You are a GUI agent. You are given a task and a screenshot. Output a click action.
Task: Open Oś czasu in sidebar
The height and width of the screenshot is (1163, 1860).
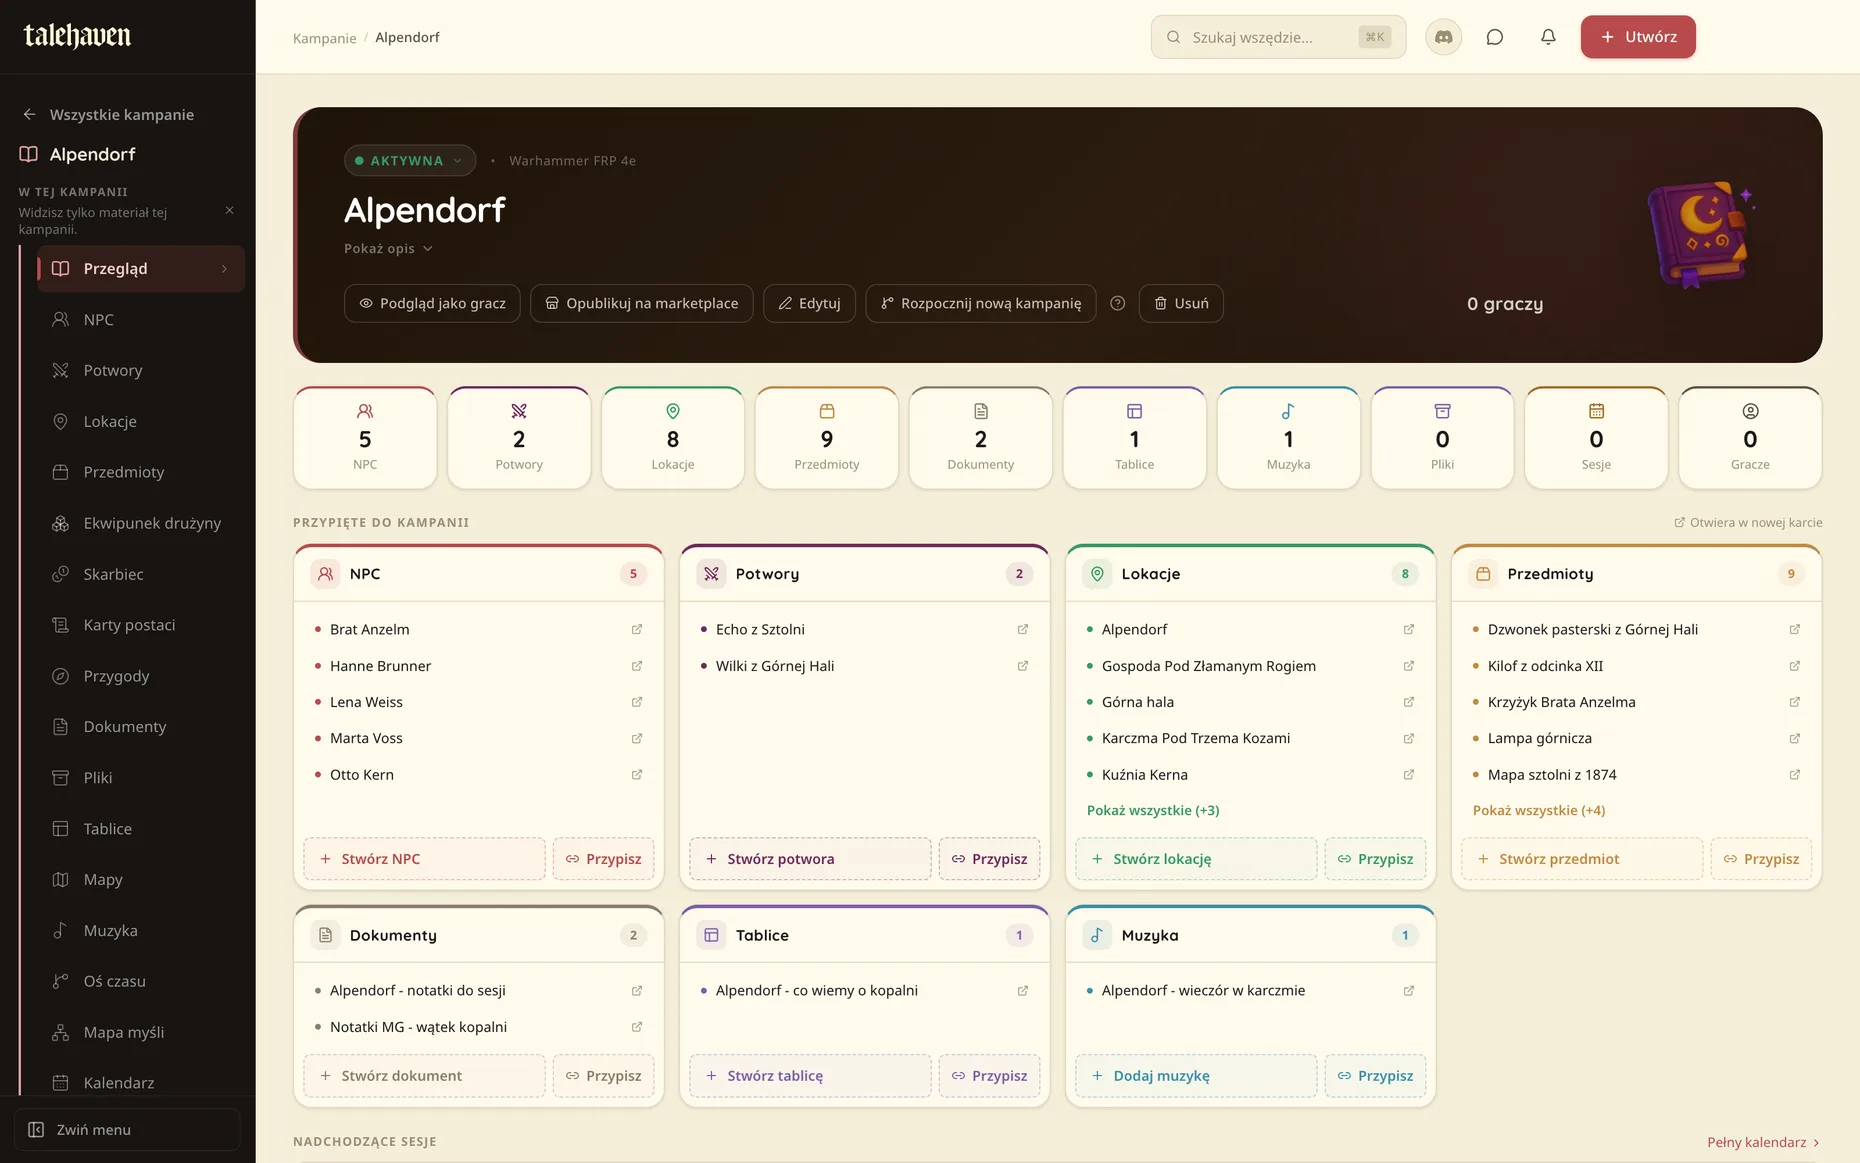pyautogui.click(x=141, y=981)
